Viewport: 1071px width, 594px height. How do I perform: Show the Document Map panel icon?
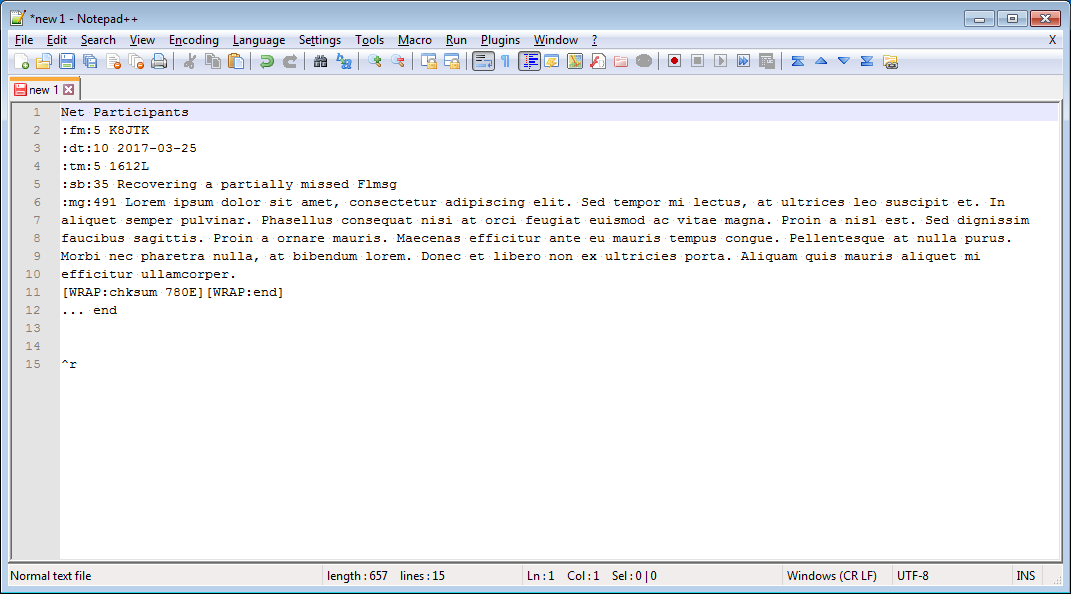(x=575, y=61)
